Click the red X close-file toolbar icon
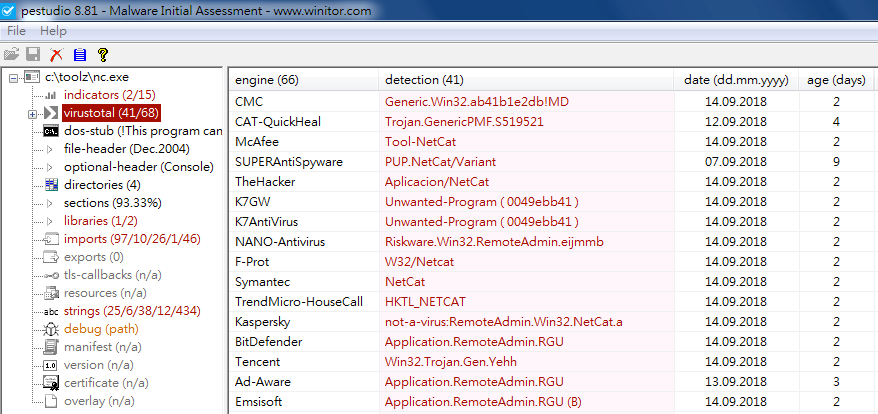This screenshot has width=878, height=414. pos(57,54)
